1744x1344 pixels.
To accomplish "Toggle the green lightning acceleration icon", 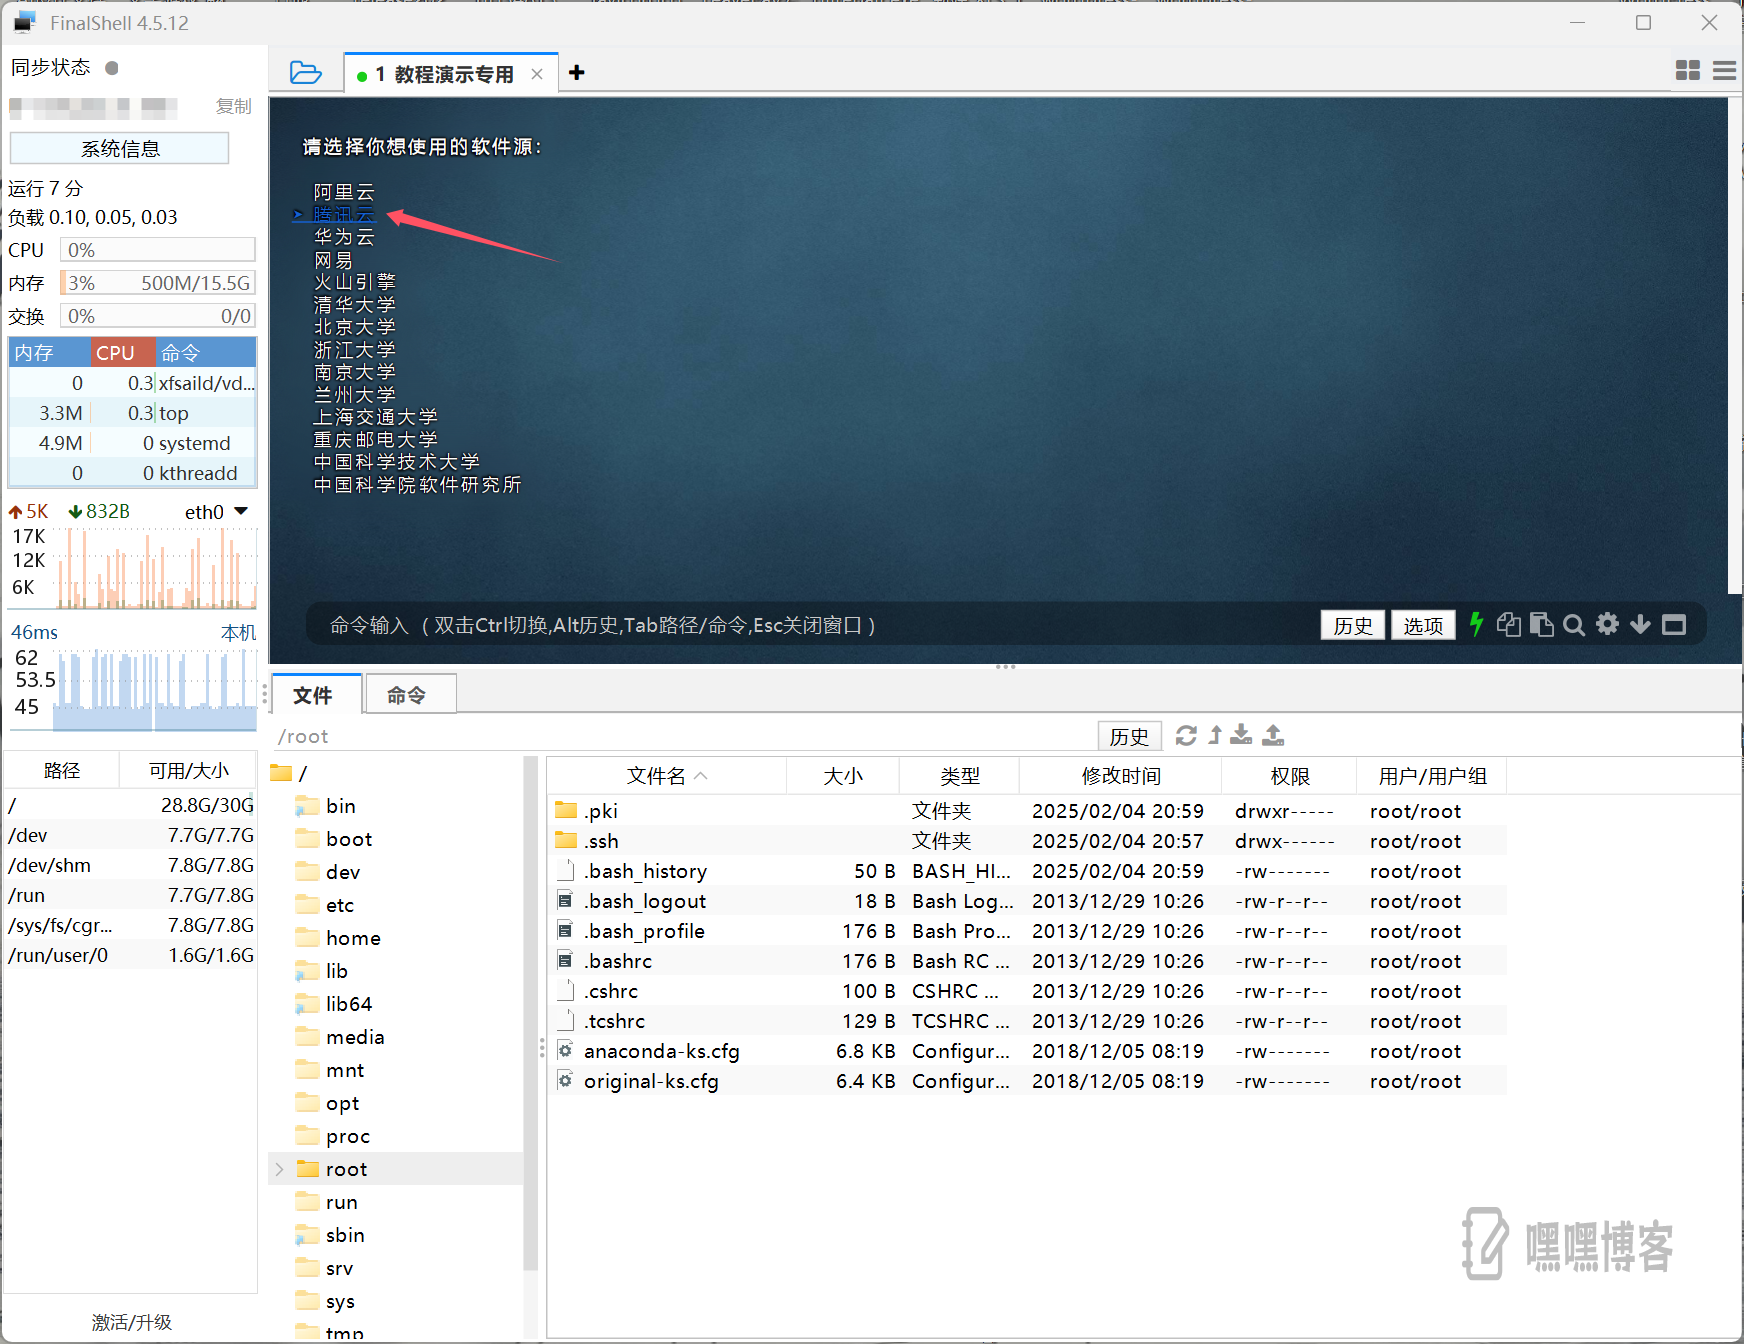I will (1477, 625).
